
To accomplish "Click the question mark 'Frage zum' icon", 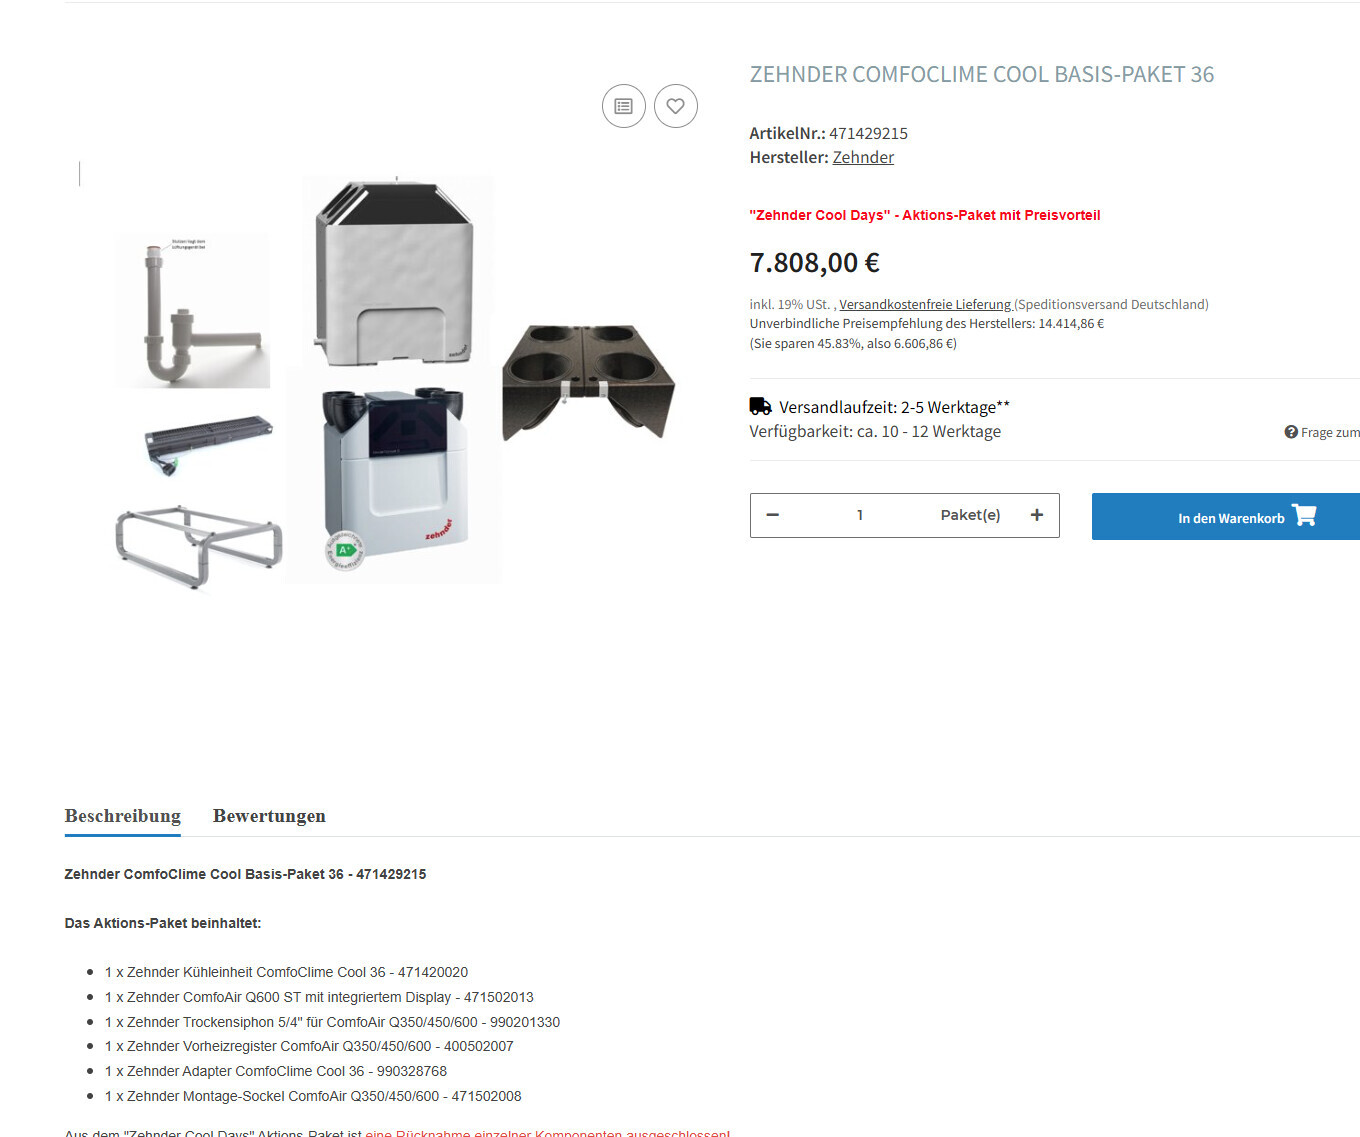I will pyautogui.click(x=1291, y=432).
